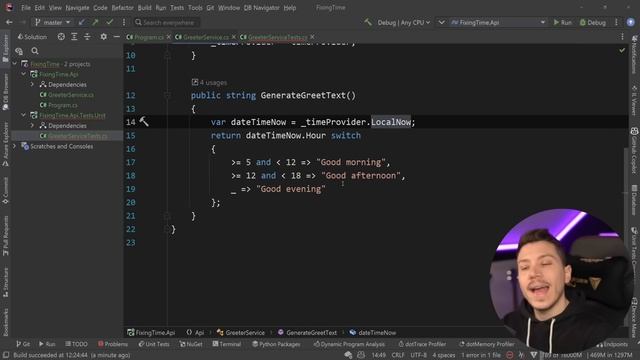
Task: Click the user avatar icon in toolbar
Action: coord(631,22)
